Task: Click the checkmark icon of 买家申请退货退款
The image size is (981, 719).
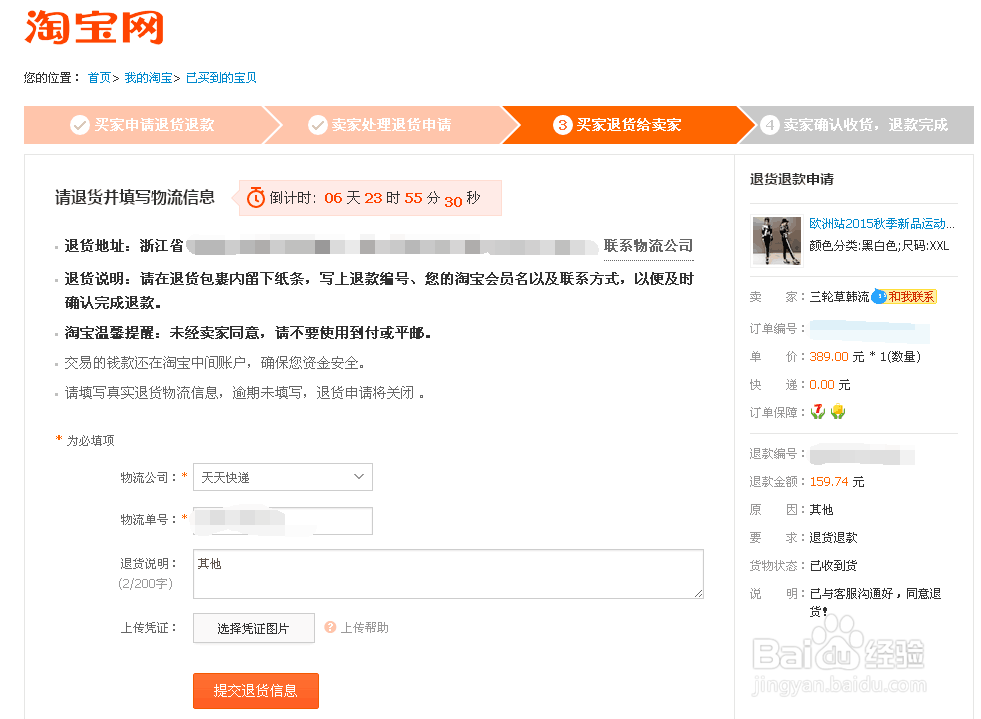Action: point(79,125)
